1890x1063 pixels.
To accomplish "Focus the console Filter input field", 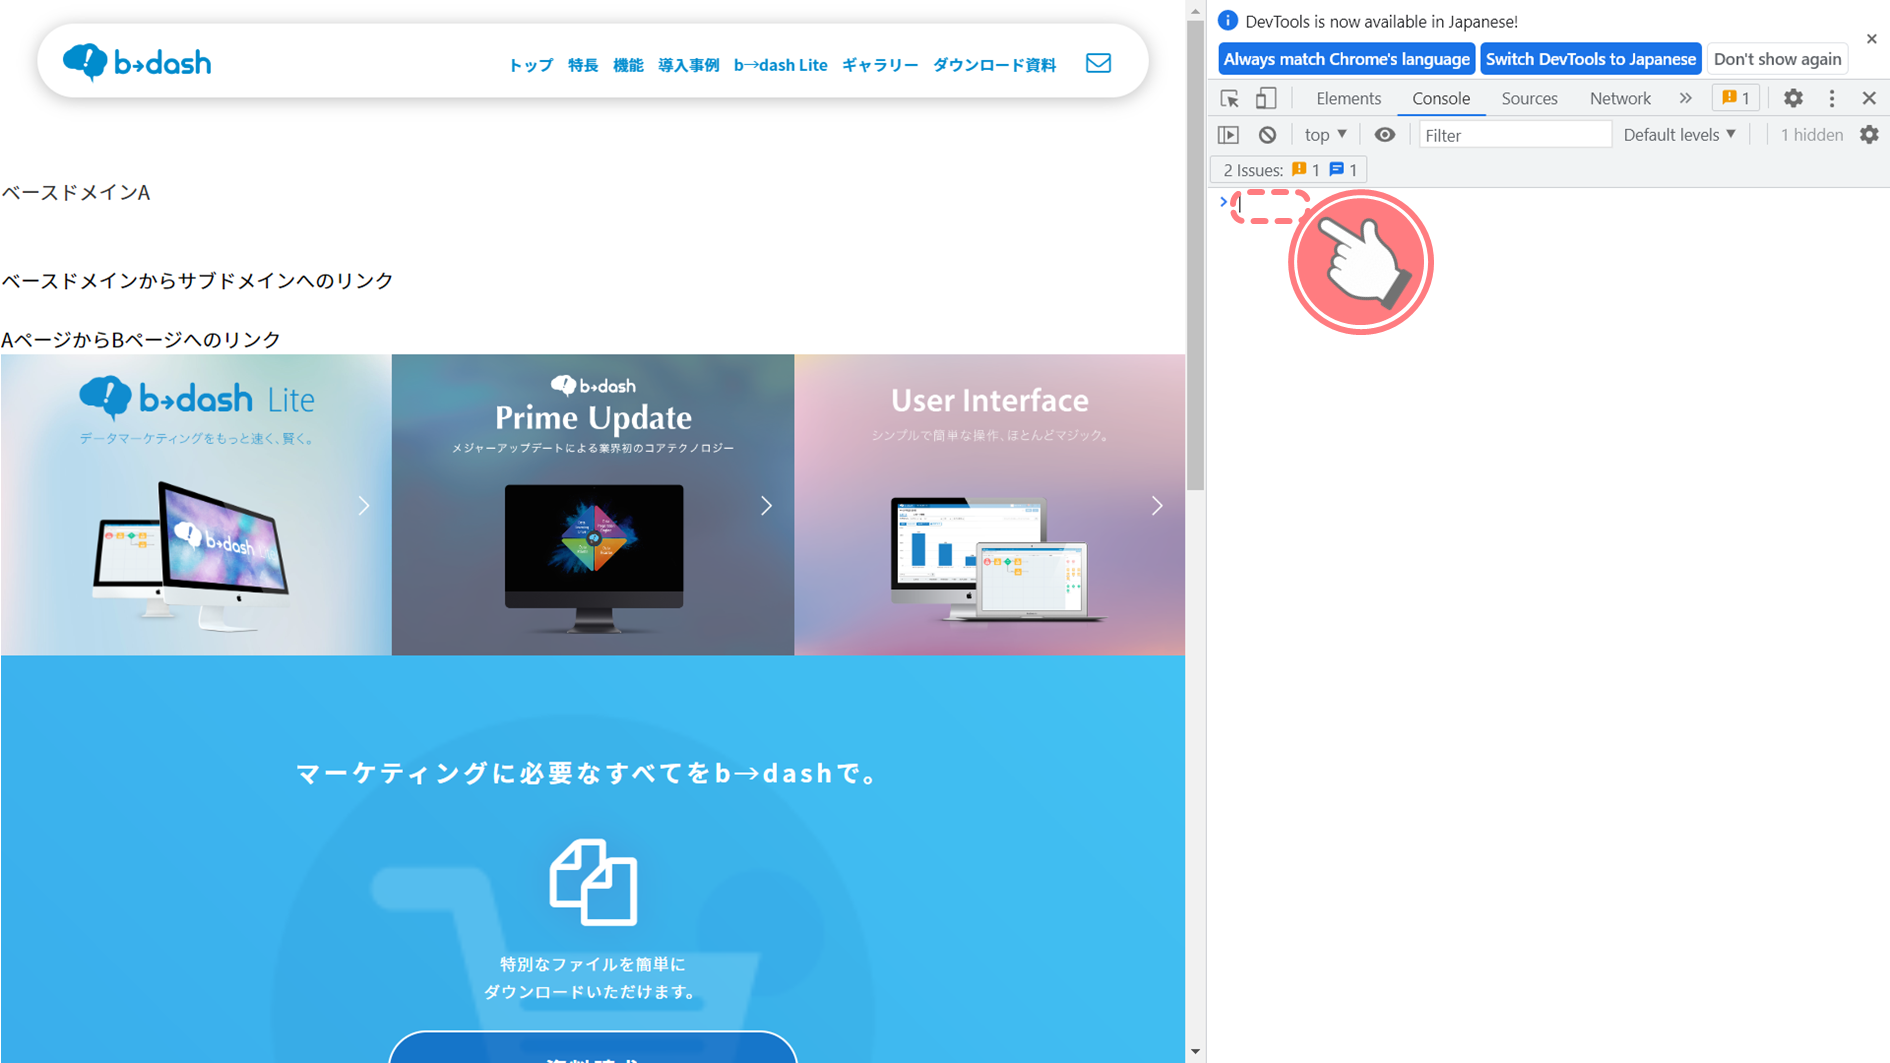I will pyautogui.click(x=1515, y=135).
